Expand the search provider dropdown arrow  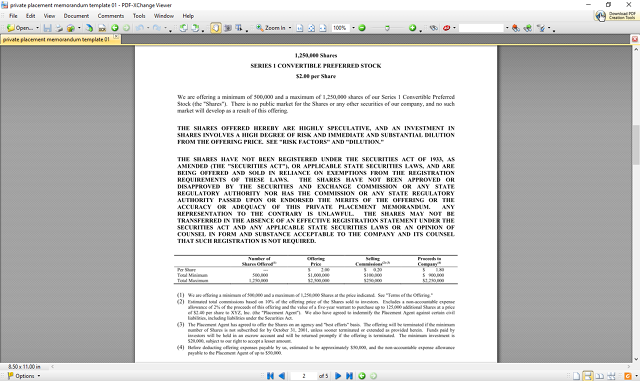pos(454,28)
